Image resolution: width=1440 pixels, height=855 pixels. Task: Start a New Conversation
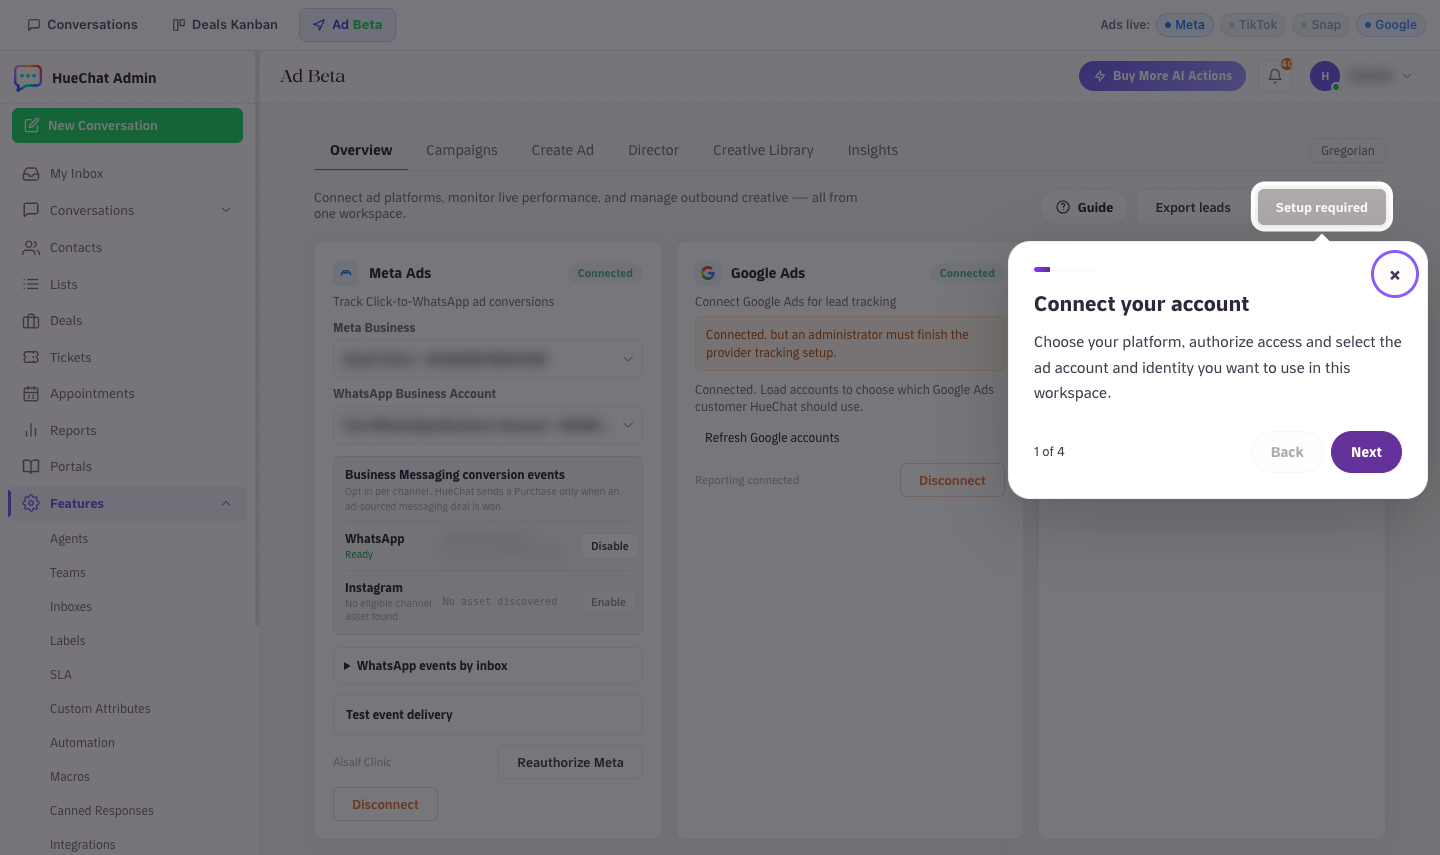point(127,126)
